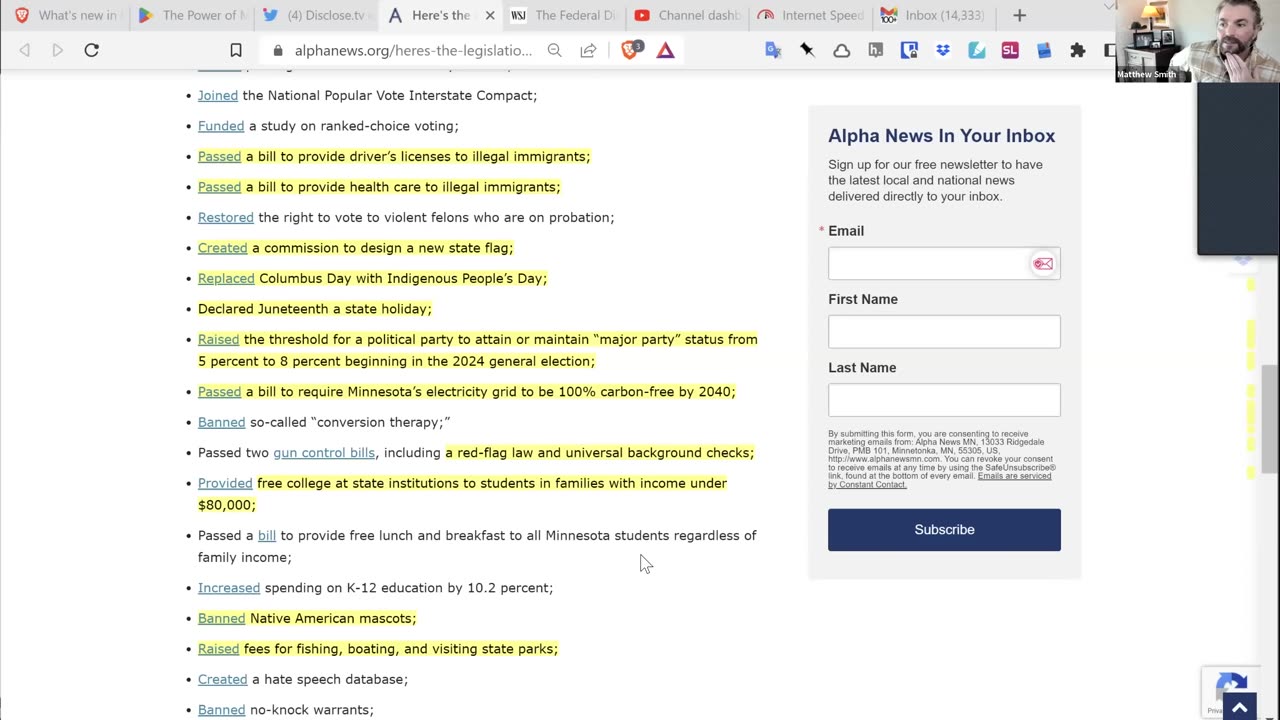Go back using the browser back arrow
The width and height of the screenshot is (1280, 720).
tap(25, 50)
